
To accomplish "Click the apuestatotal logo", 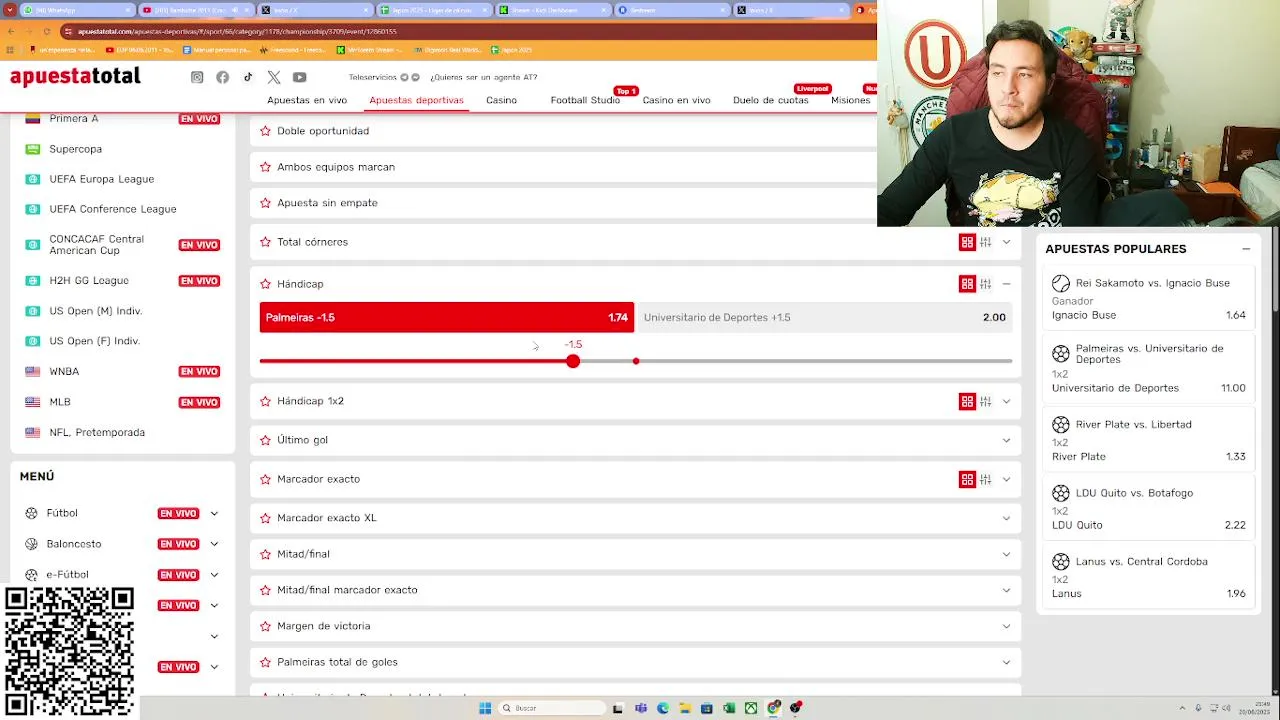I will (x=75, y=77).
